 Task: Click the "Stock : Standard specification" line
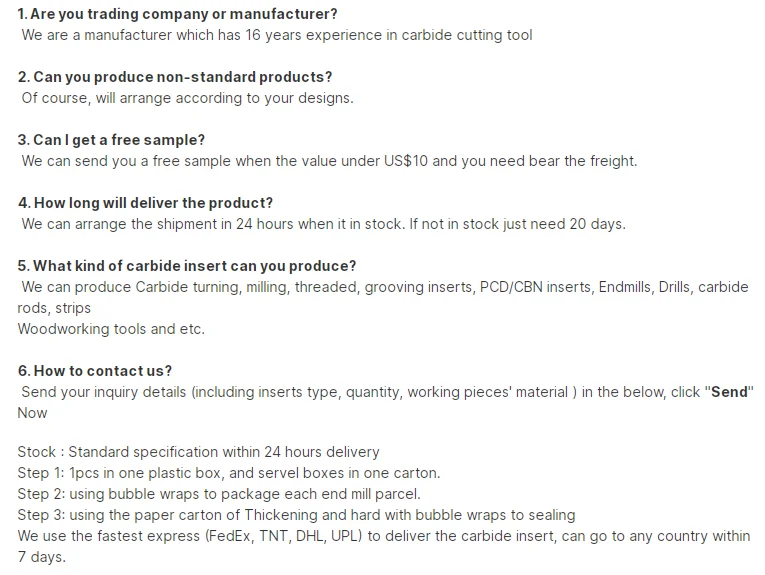pyautogui.click(x=198, y=452)
